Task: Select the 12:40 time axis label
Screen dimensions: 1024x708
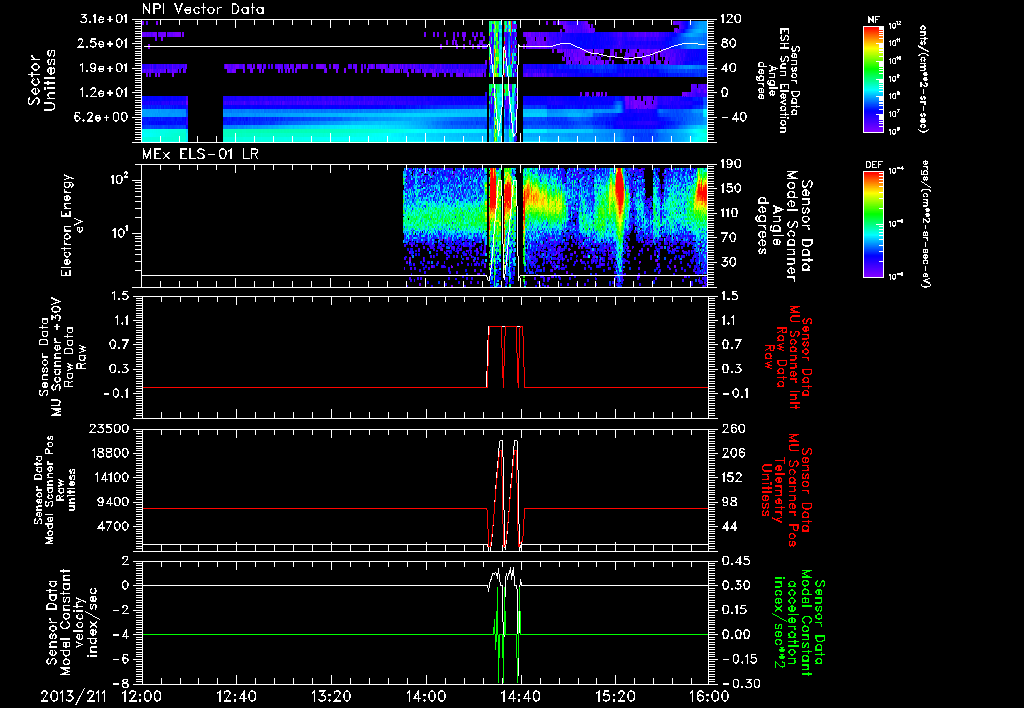Action: click(236, 695)
